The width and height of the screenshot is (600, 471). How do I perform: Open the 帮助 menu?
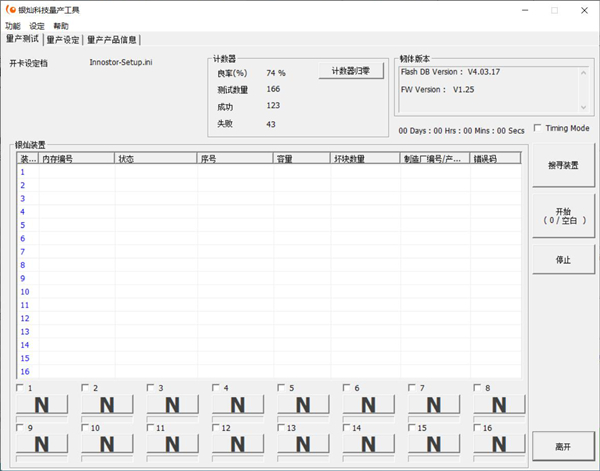[62, 26]
